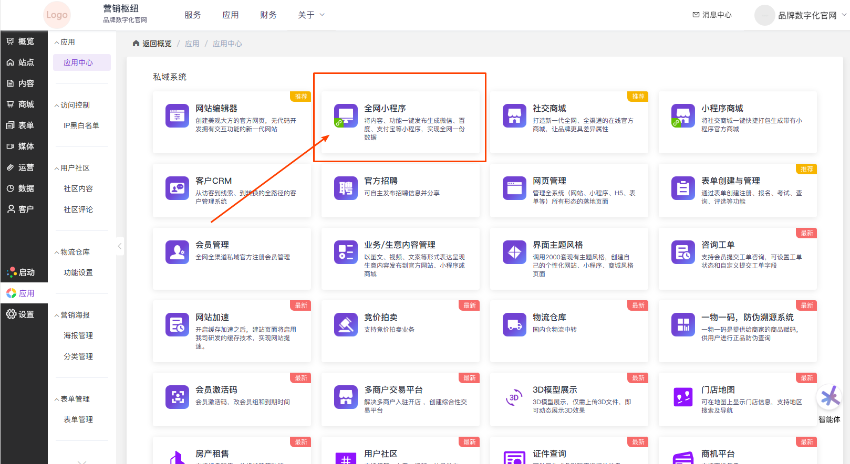Click the 物流仓库 truck icon

tap(515, 324)
